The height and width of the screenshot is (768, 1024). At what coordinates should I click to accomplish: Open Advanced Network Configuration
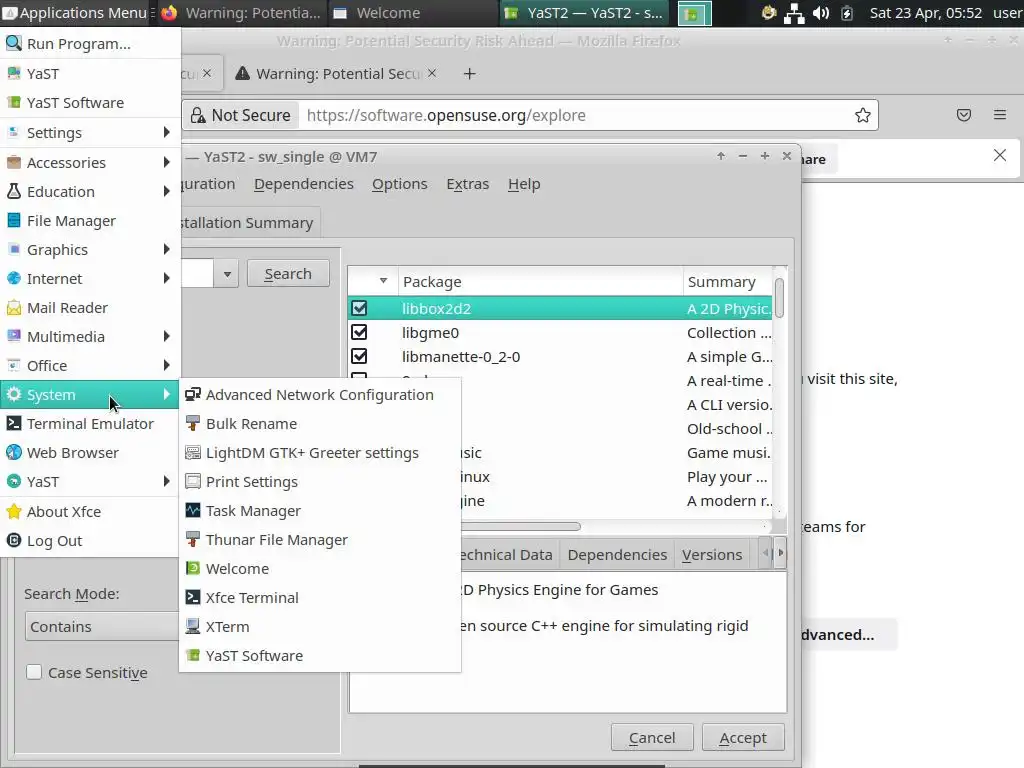click(x=320, y=394)
